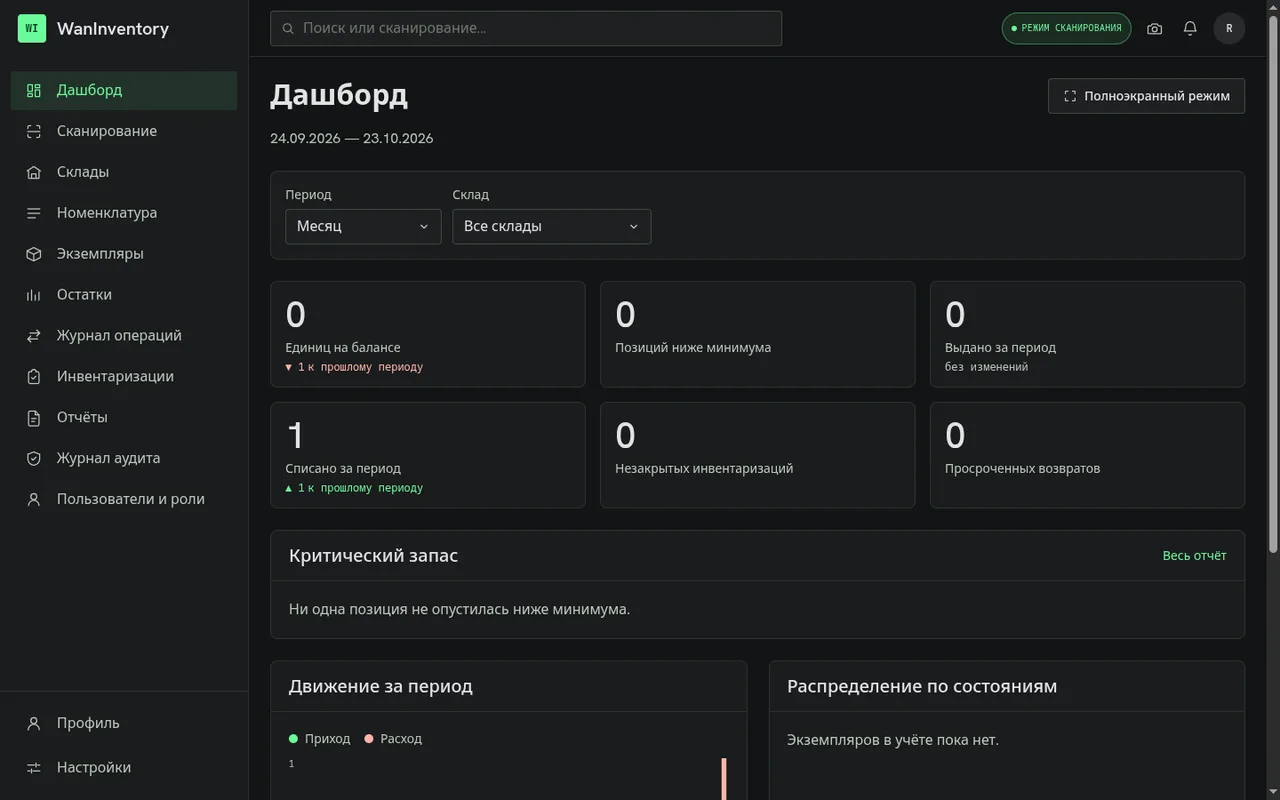This screenshot has height=800, width=1280.
Task: Click the Журнал аудита shield icon
Action: coord(34,459)
